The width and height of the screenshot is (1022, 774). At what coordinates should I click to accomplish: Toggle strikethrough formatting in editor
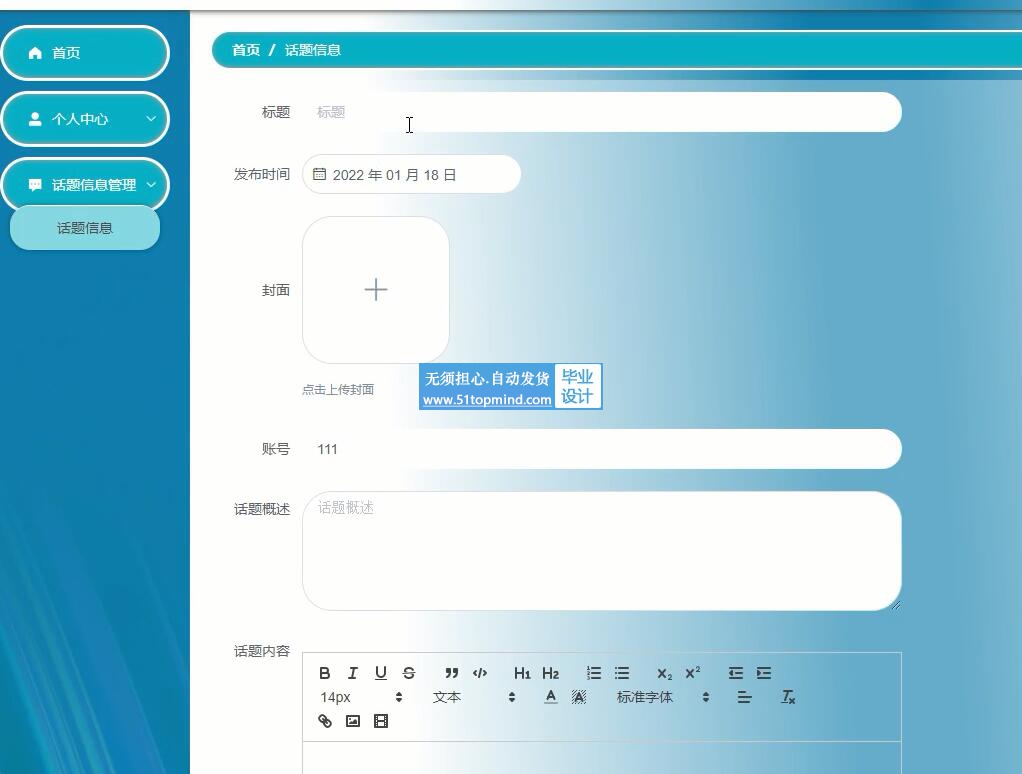[x=409, y=673]
